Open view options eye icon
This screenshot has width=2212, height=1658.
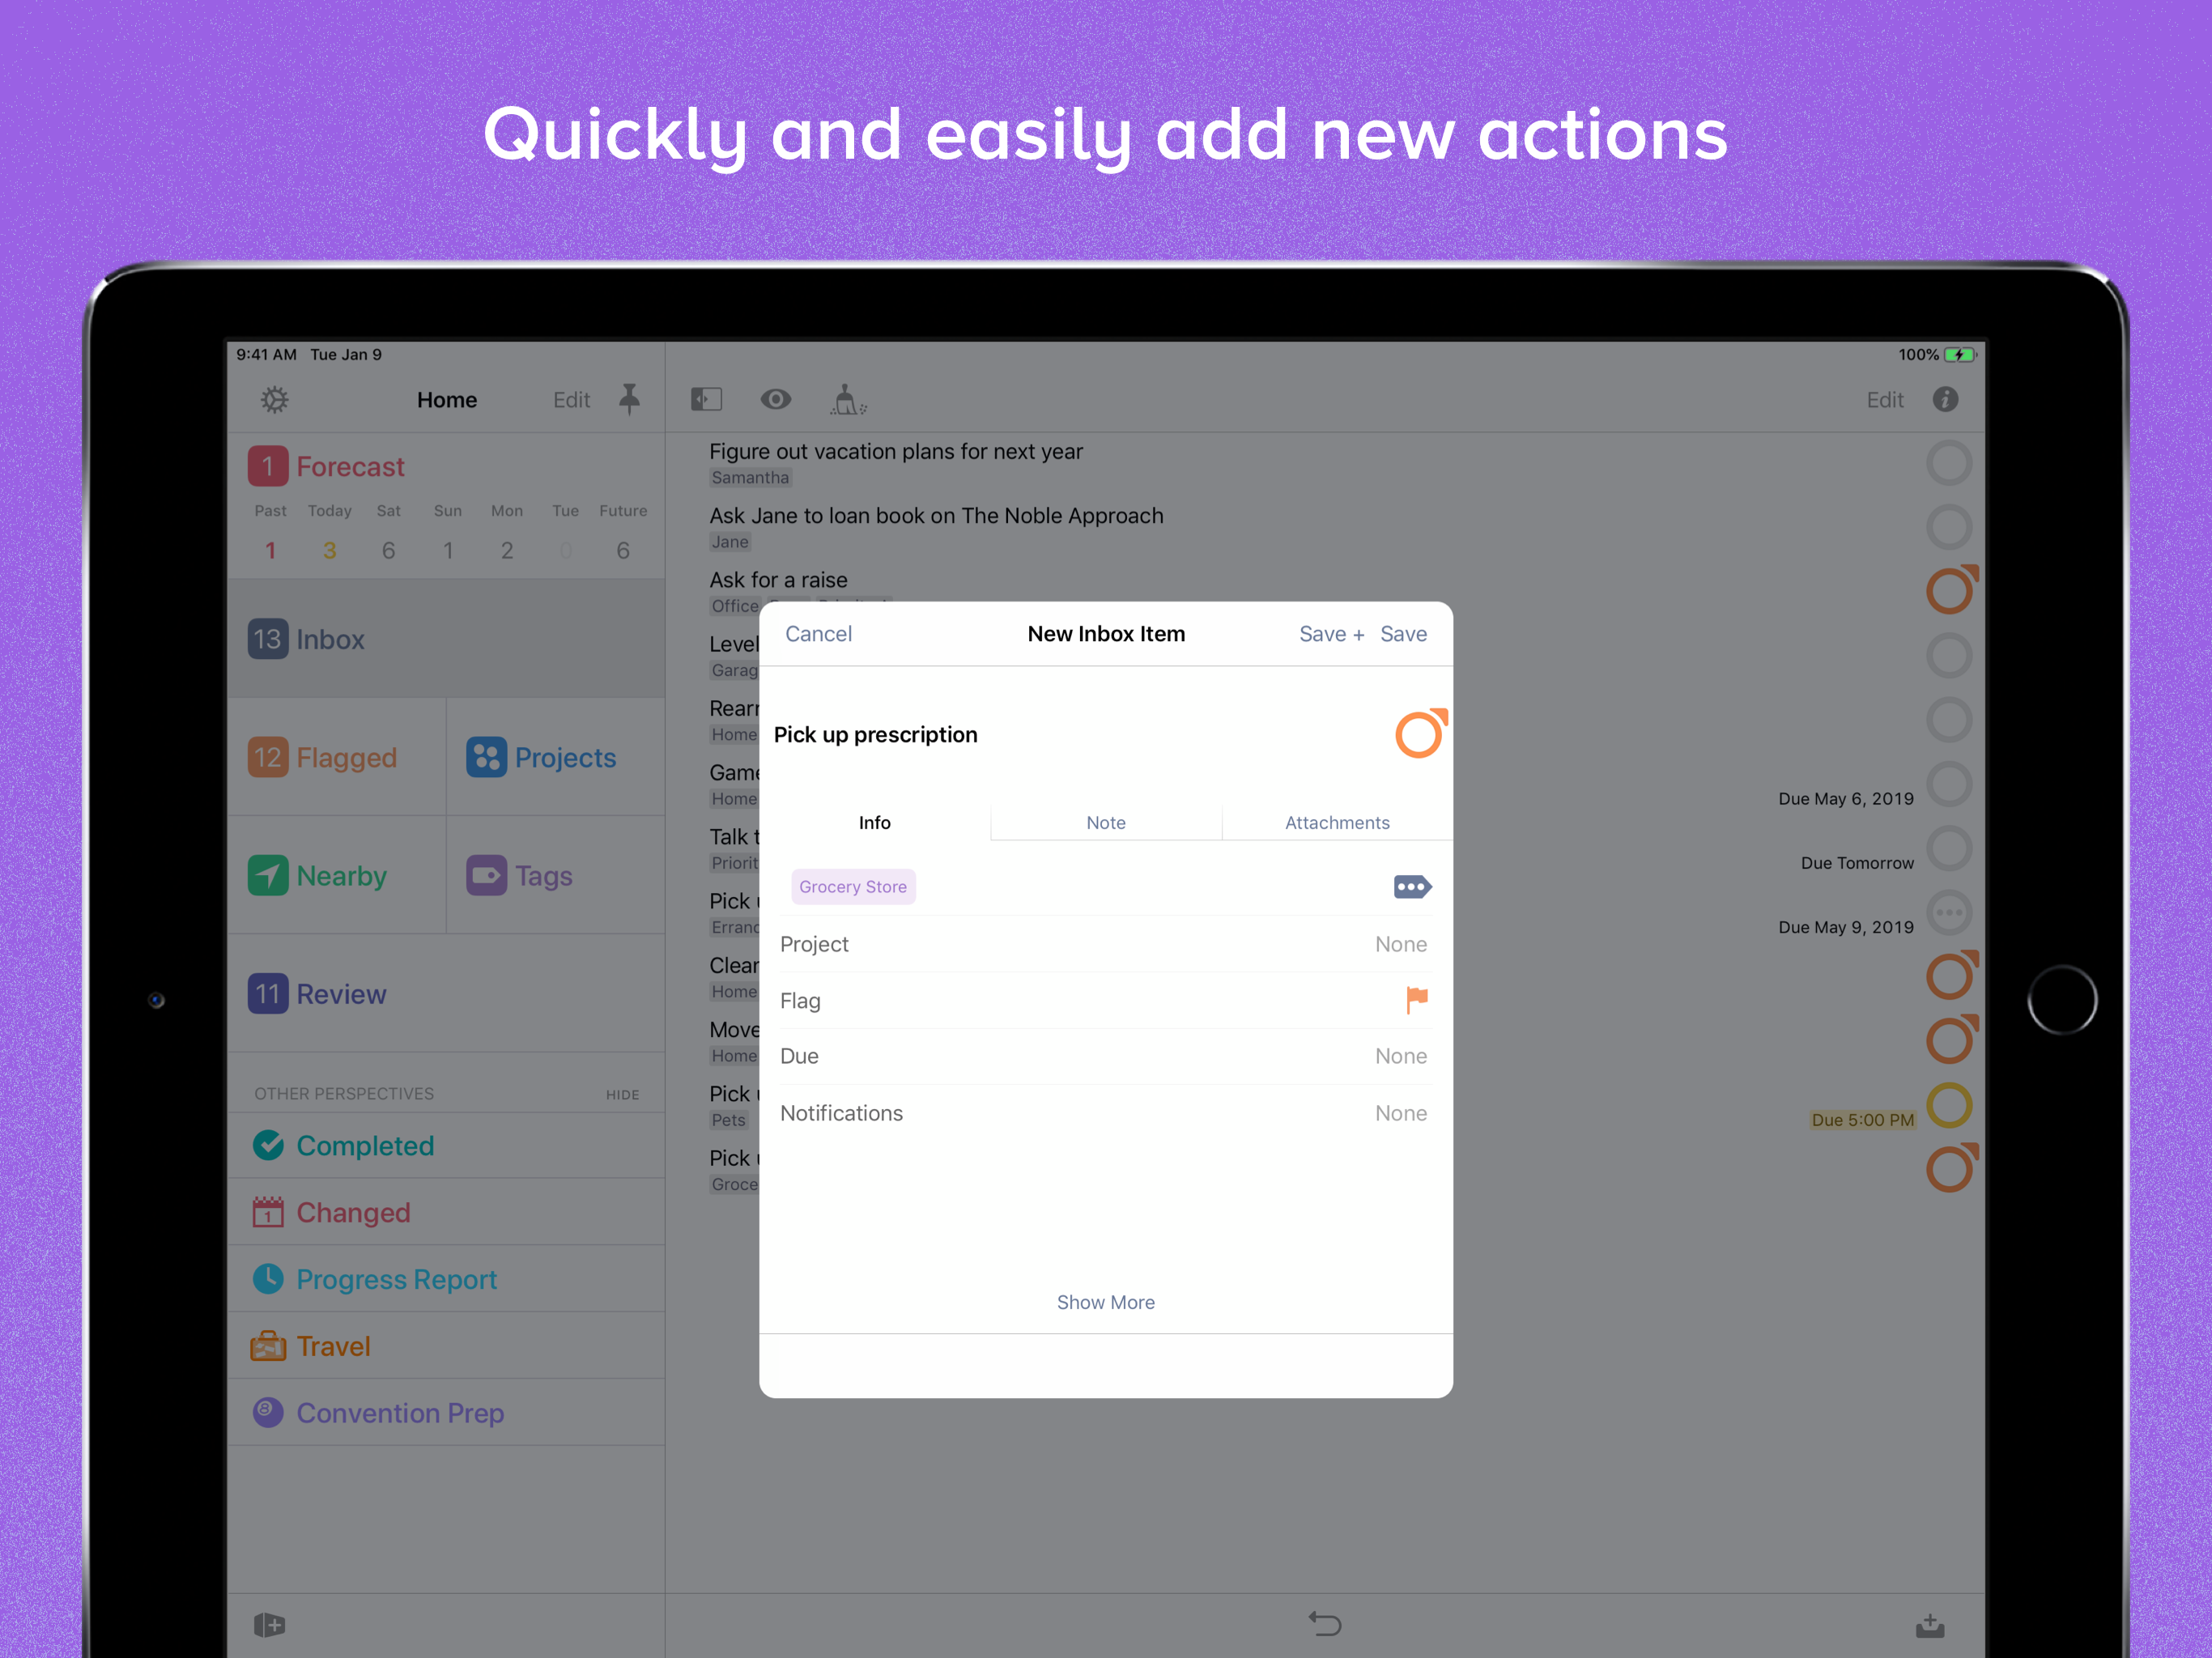775,400
